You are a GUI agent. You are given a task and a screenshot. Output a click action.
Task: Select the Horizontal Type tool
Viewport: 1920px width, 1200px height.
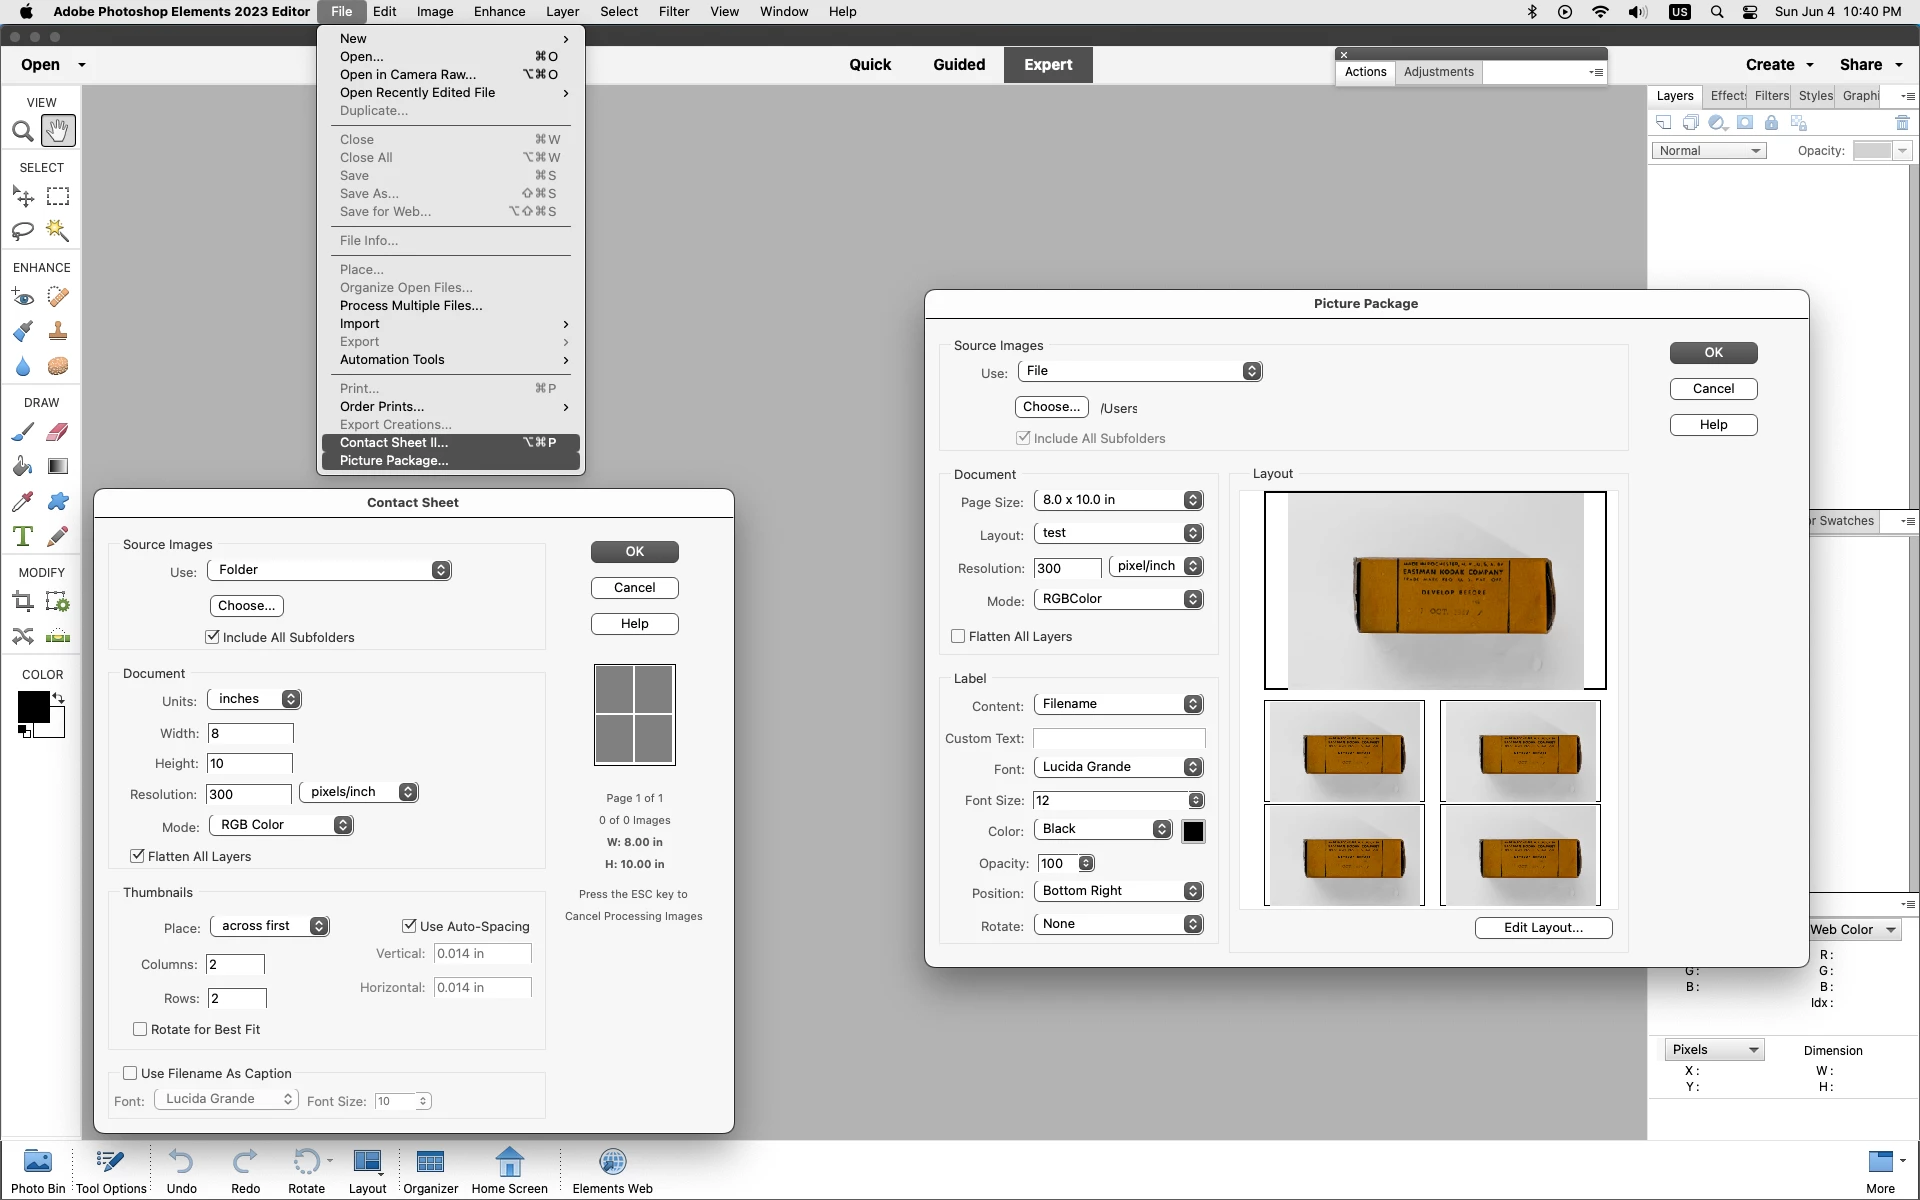point(22,536)
